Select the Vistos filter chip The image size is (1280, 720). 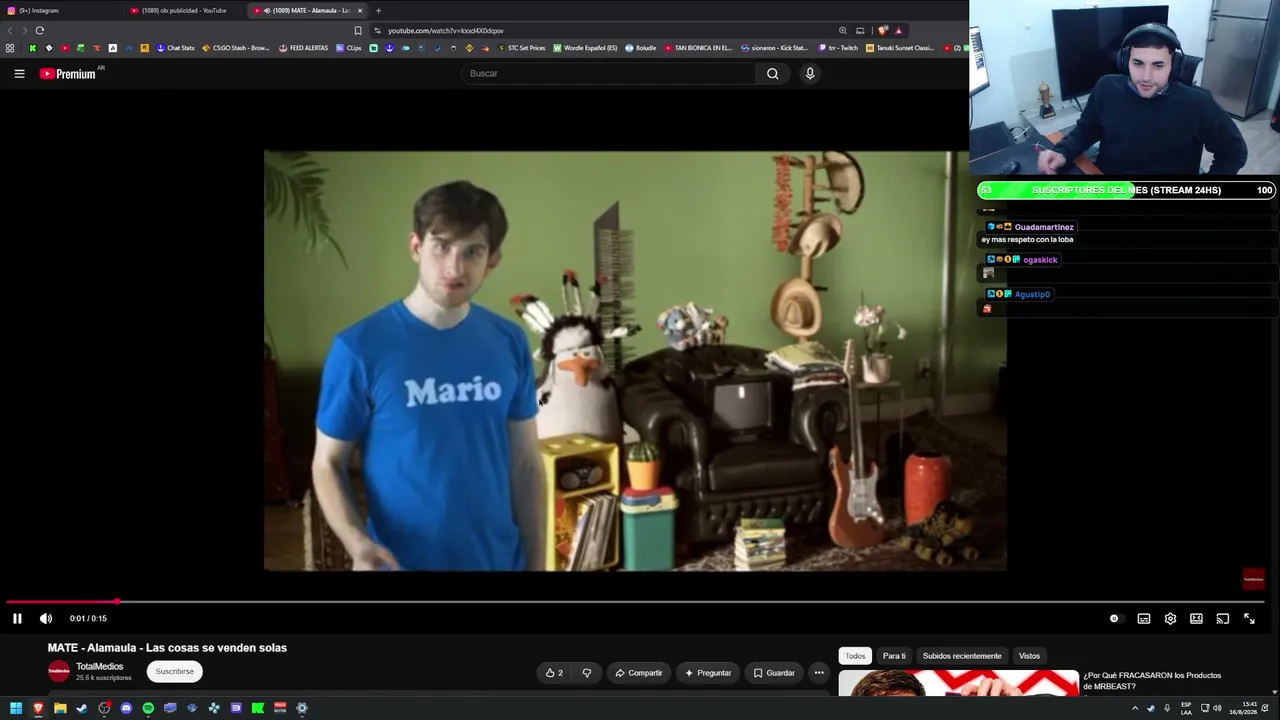click(1029, 656)
